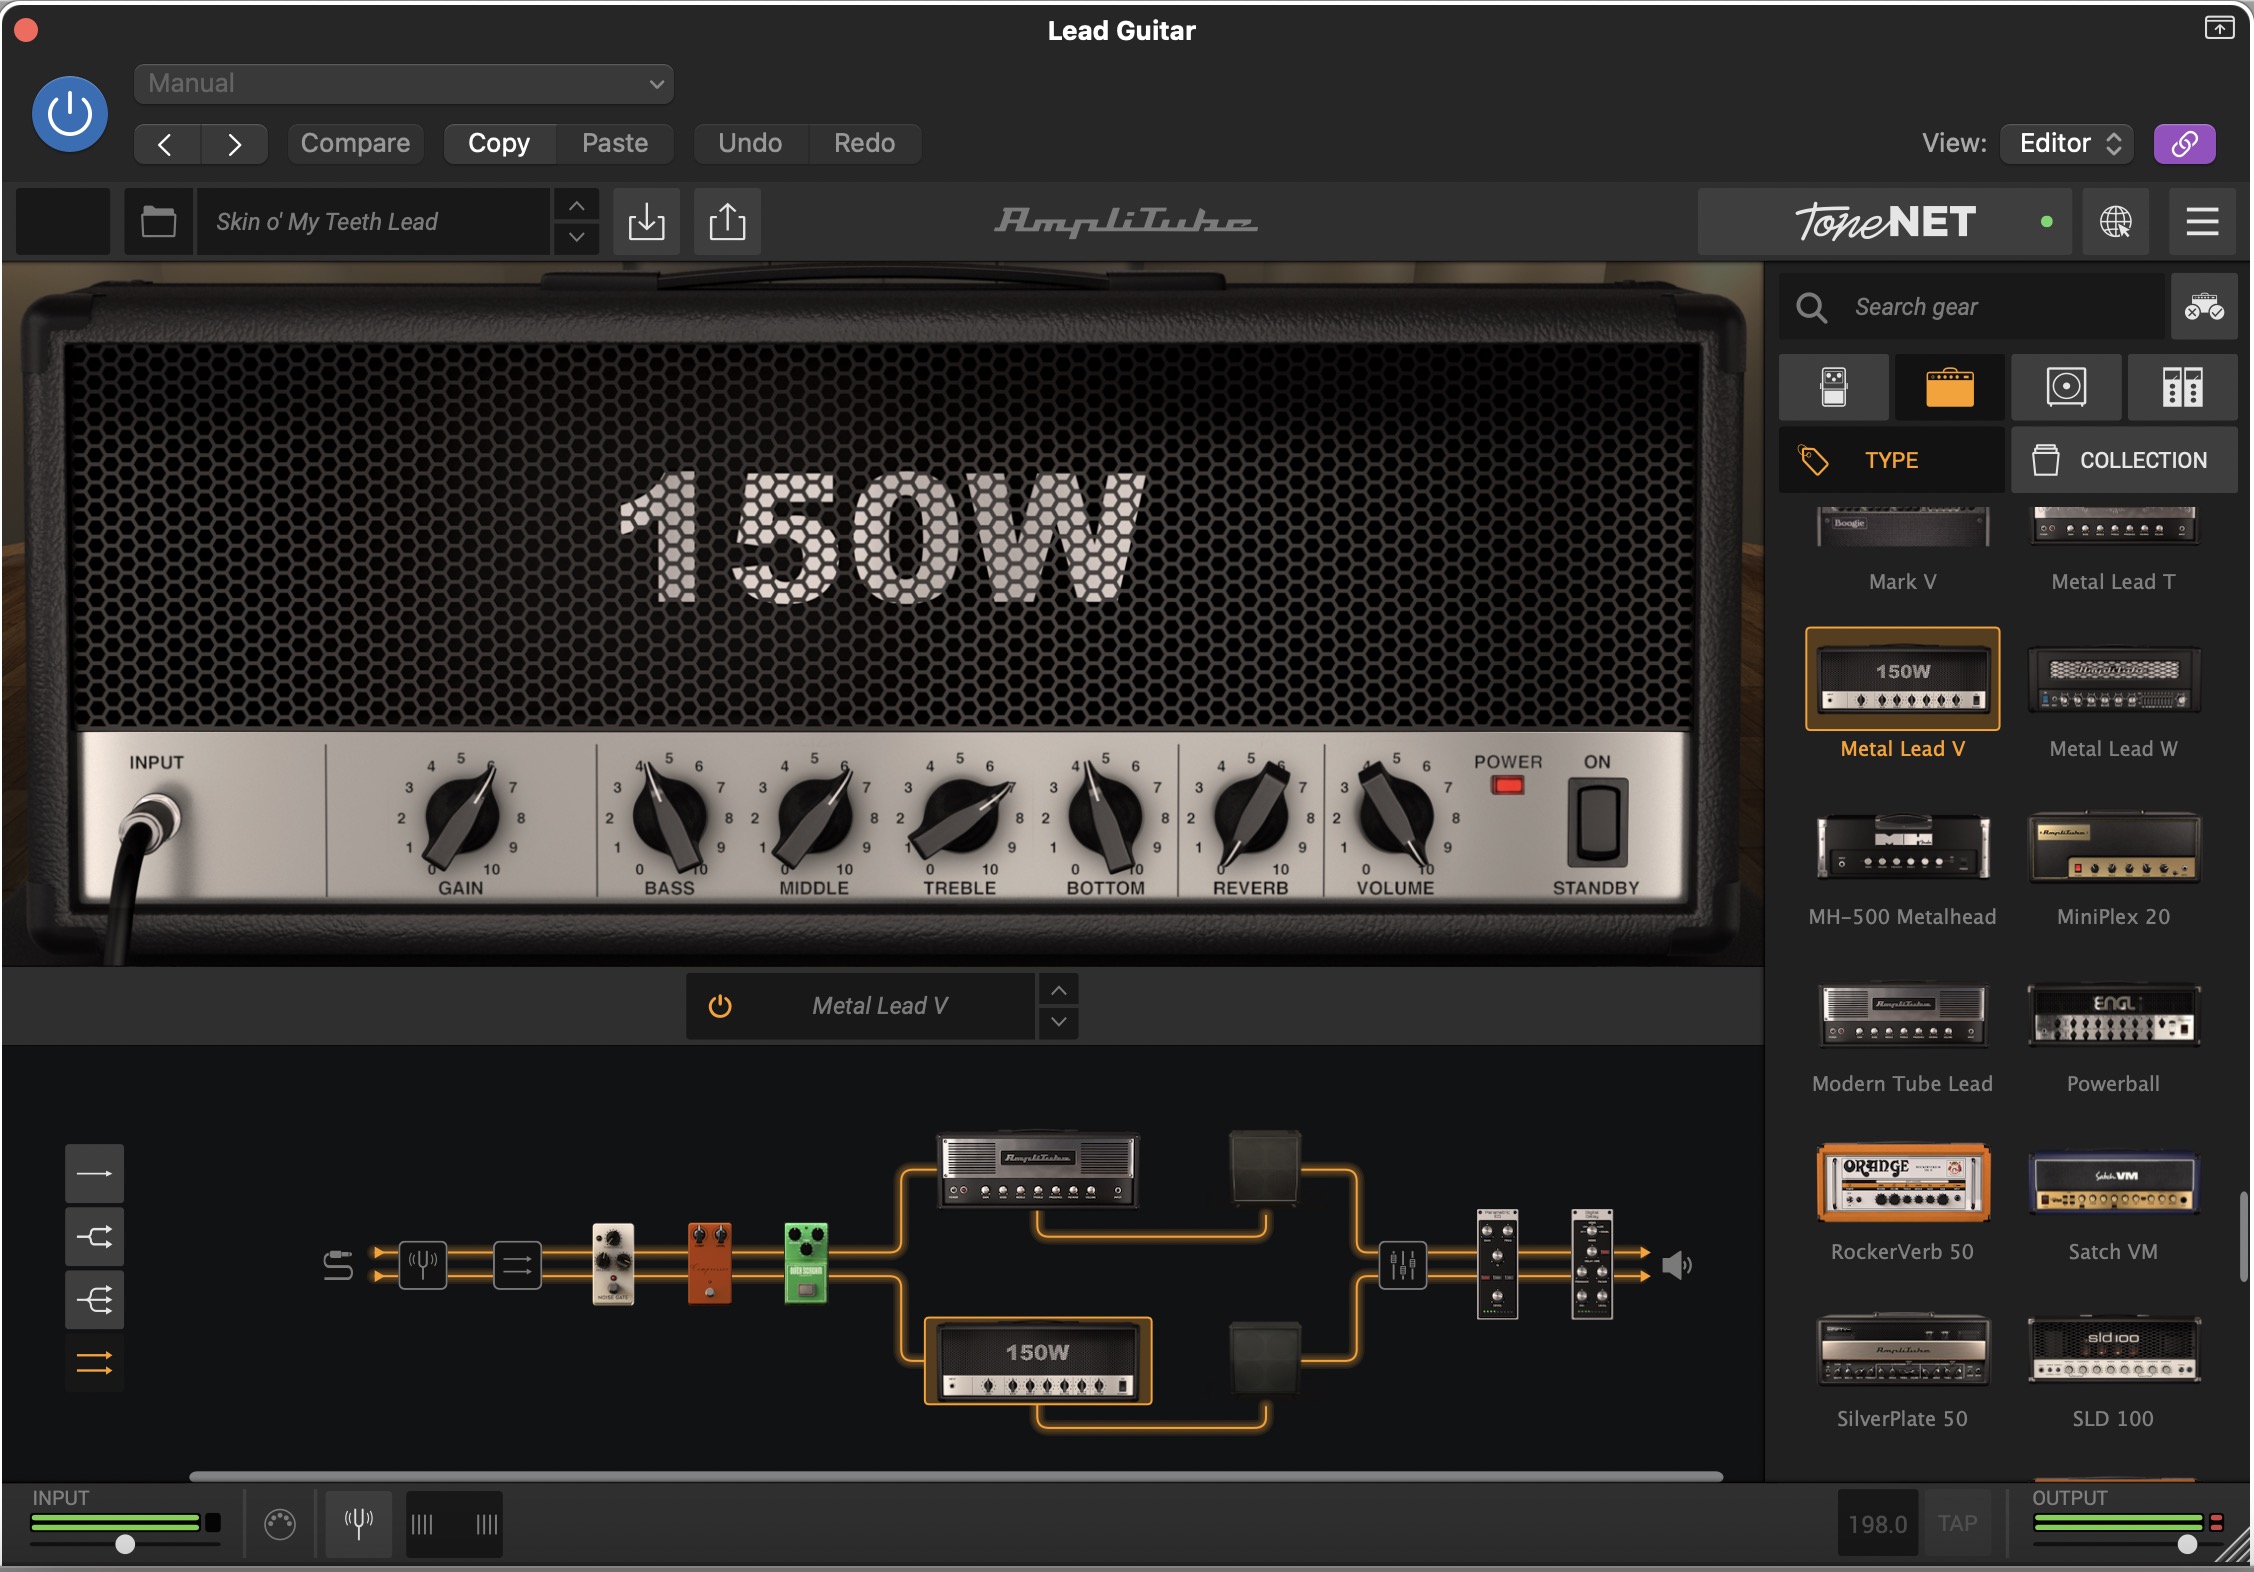This screenshot has width=2254, height=1572.
Task: Open the View Editor dropdown
Action: click(2067, 143)
